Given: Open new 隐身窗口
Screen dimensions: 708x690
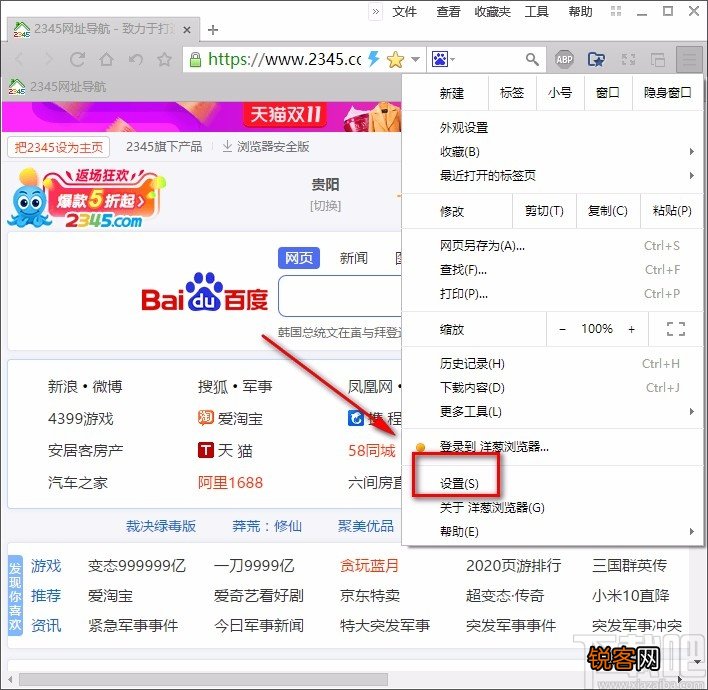Looking at the screenshot, I should [667, 93].
